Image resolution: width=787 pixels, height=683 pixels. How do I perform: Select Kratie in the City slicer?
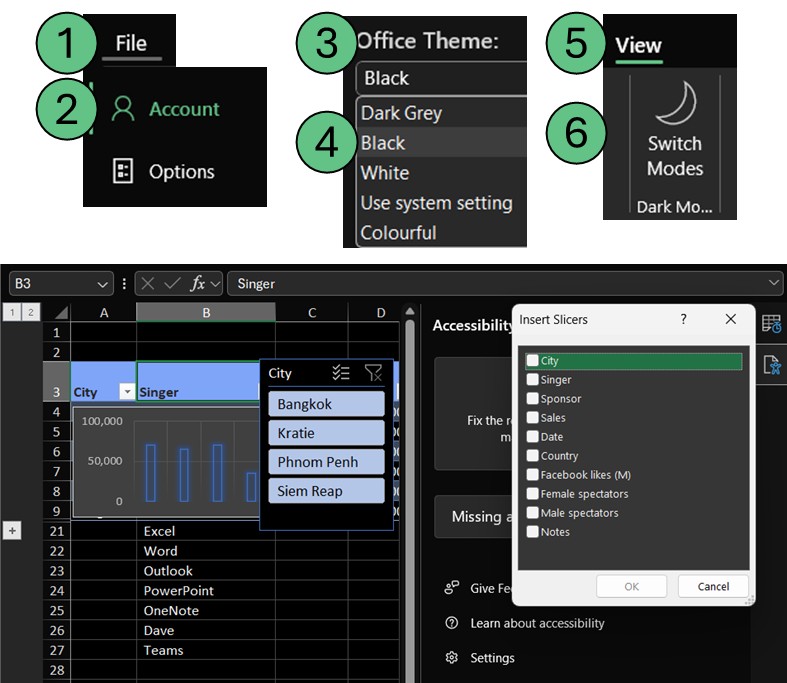pos(326,433)
